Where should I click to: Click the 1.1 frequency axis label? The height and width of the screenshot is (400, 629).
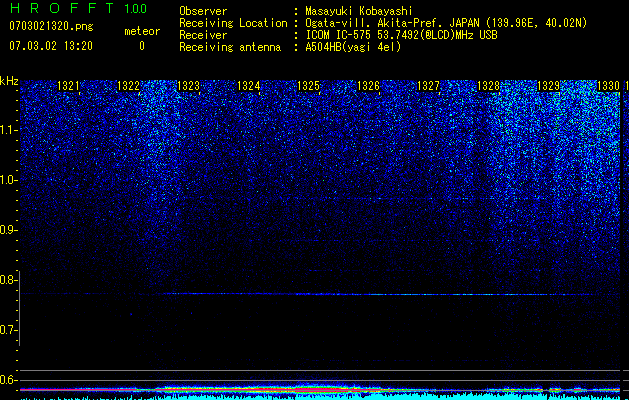pos(7,130)
